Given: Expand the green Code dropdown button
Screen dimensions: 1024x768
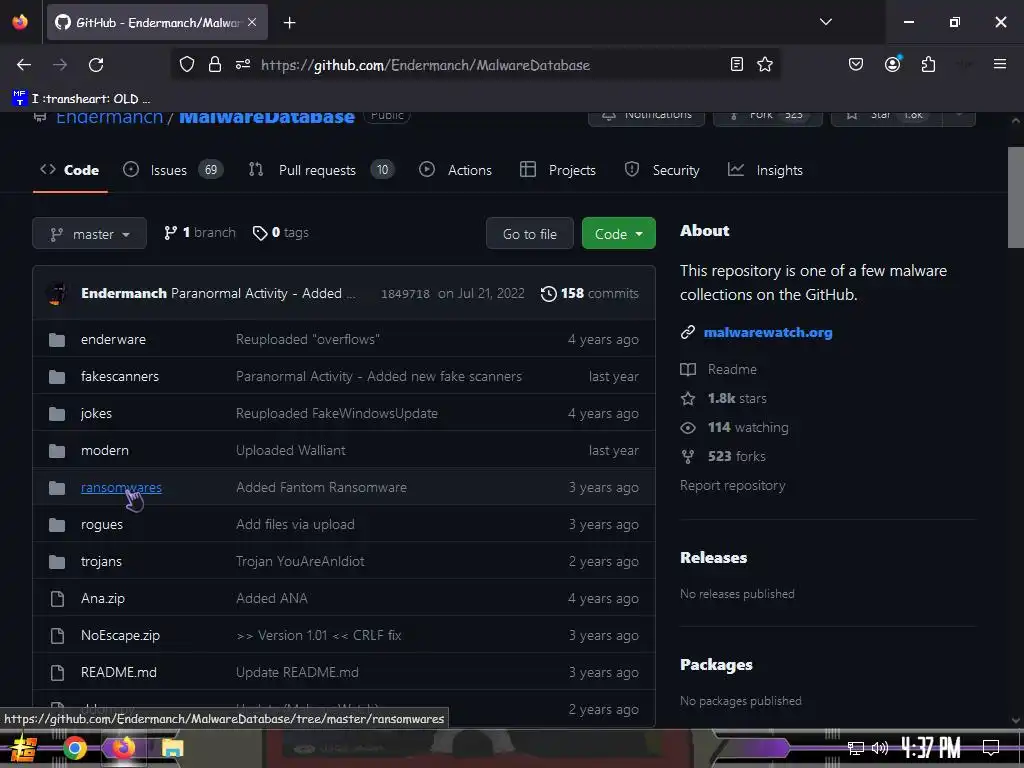Looking at the screenshot, I should tap(618, 234).
